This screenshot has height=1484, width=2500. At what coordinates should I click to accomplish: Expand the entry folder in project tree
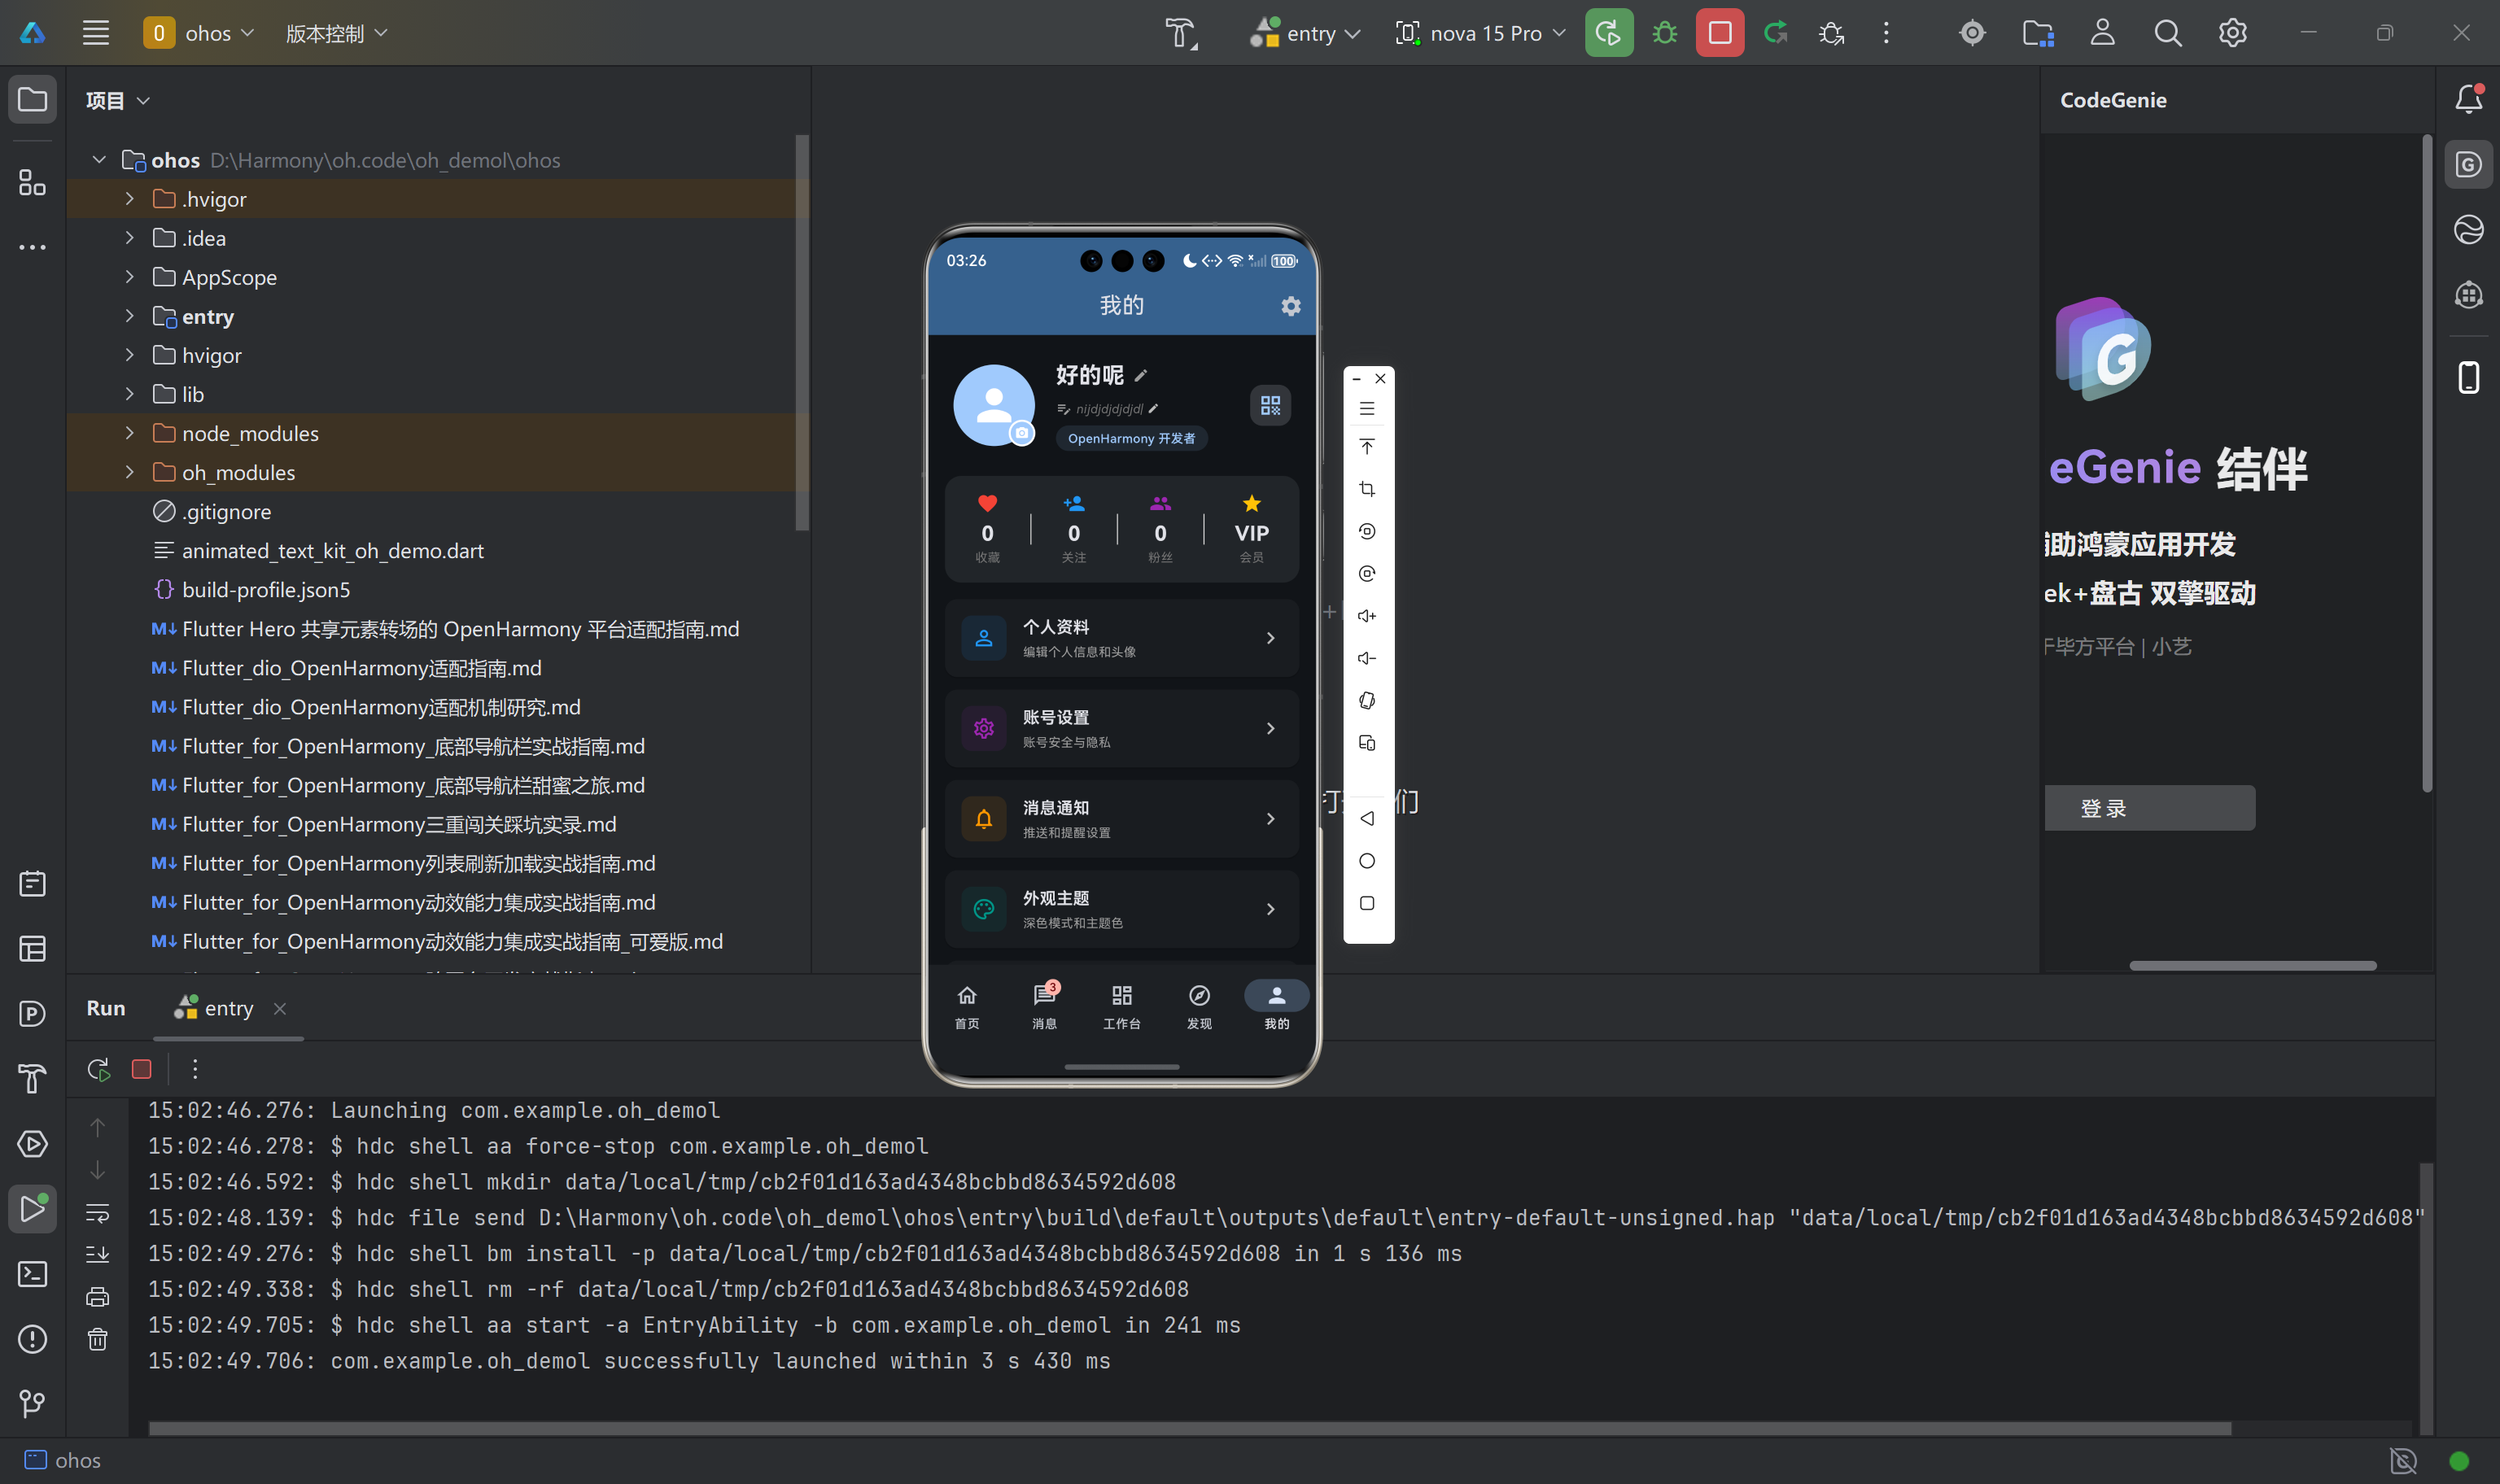tap(129, 316)
